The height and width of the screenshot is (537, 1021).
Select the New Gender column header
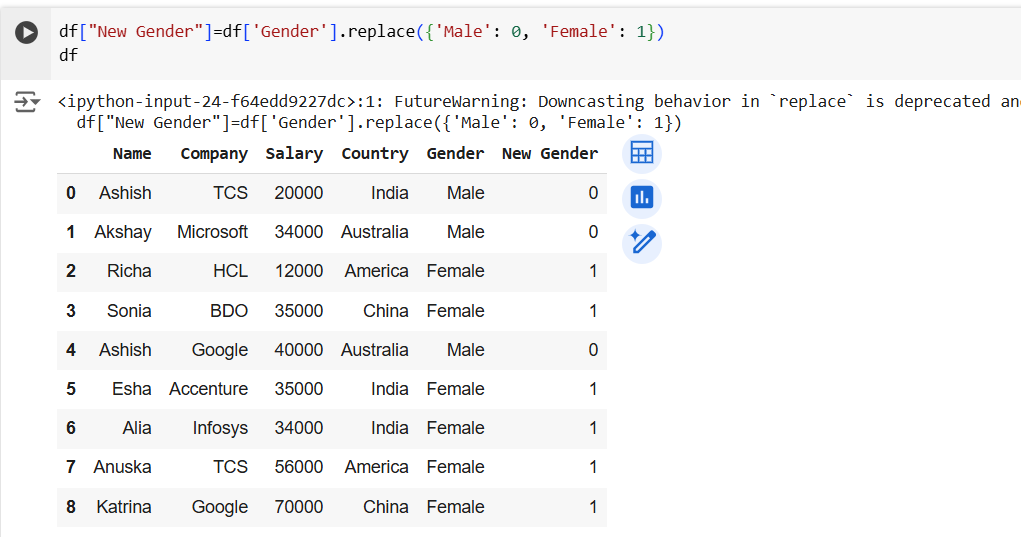coord(550,153)
